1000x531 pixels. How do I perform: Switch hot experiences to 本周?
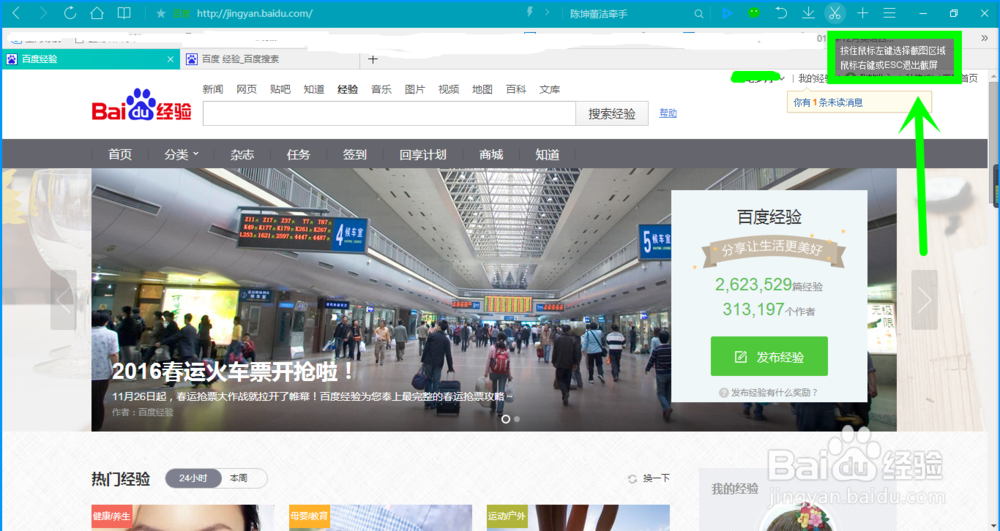(x=239, y=478)
